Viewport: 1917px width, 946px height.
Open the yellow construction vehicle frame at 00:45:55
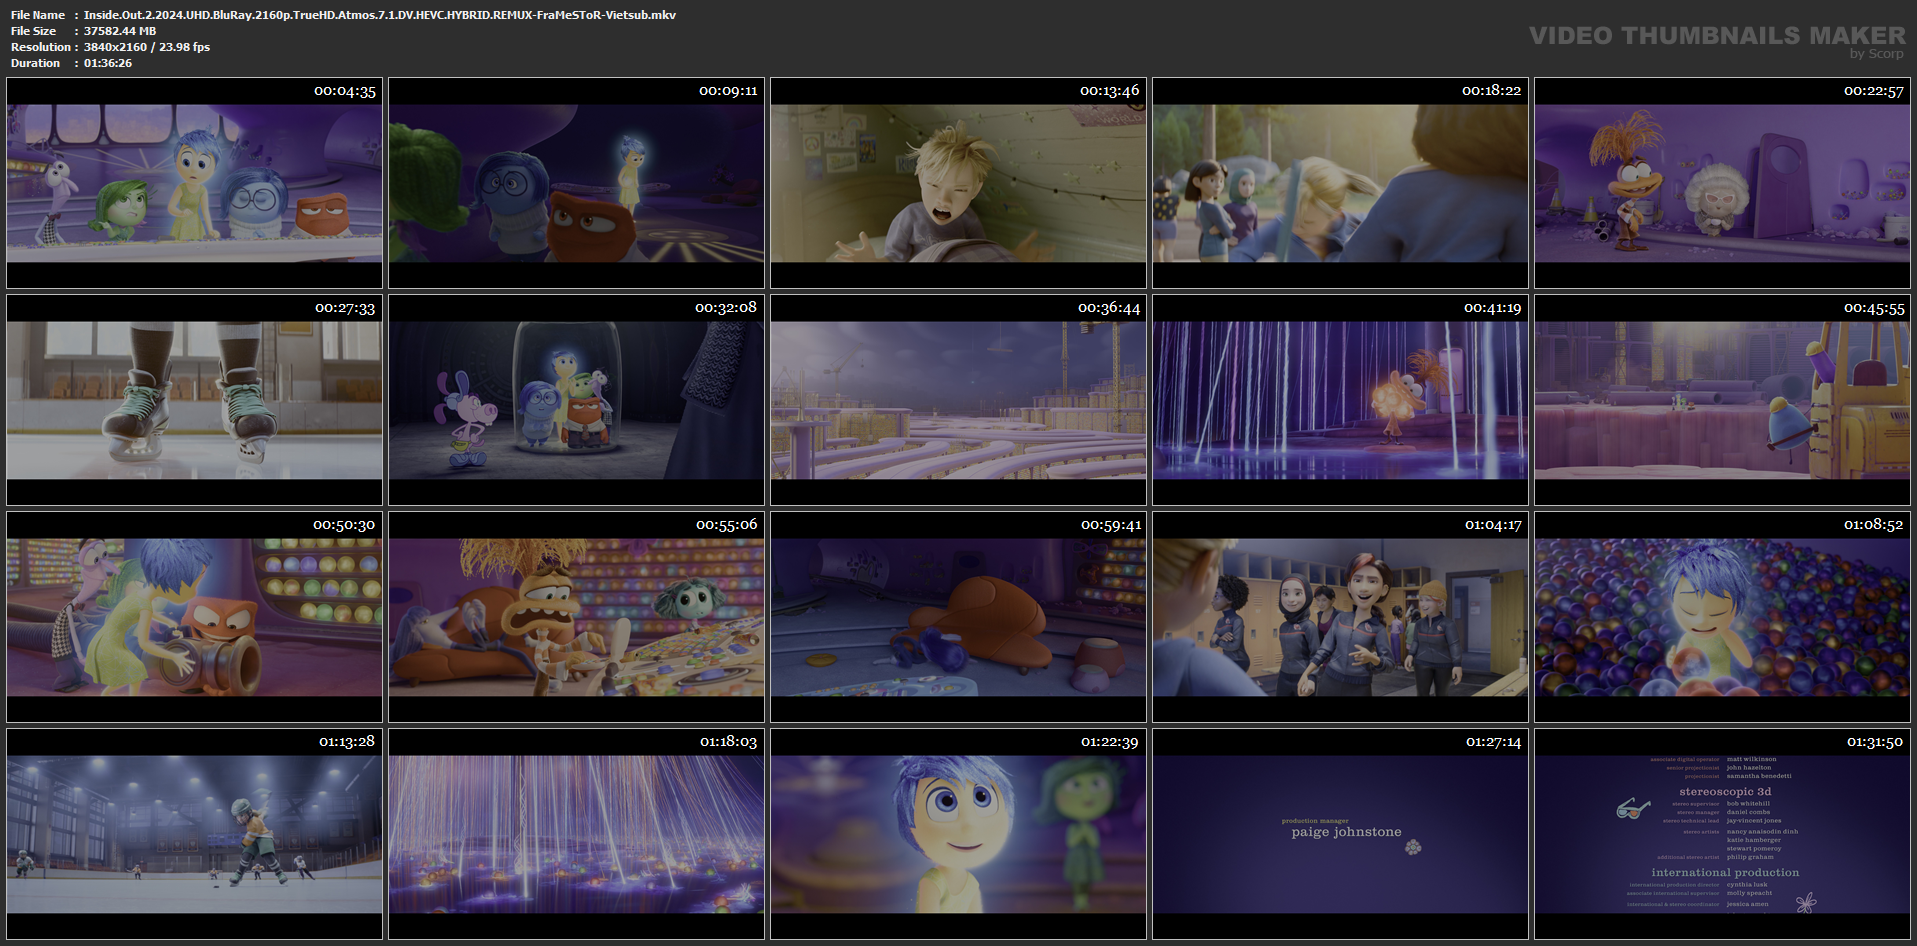[1722, 400]
